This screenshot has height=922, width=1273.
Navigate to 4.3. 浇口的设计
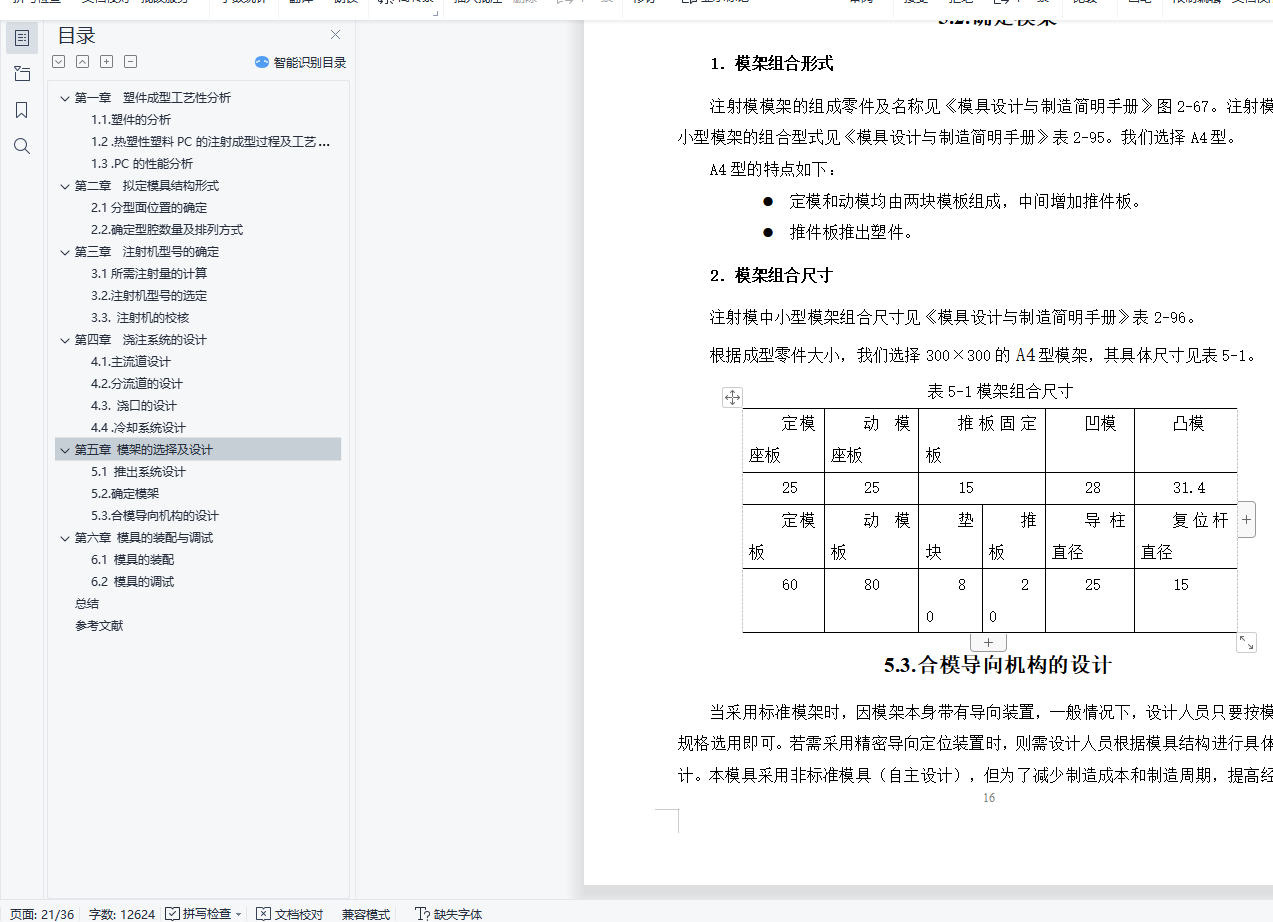134,405
